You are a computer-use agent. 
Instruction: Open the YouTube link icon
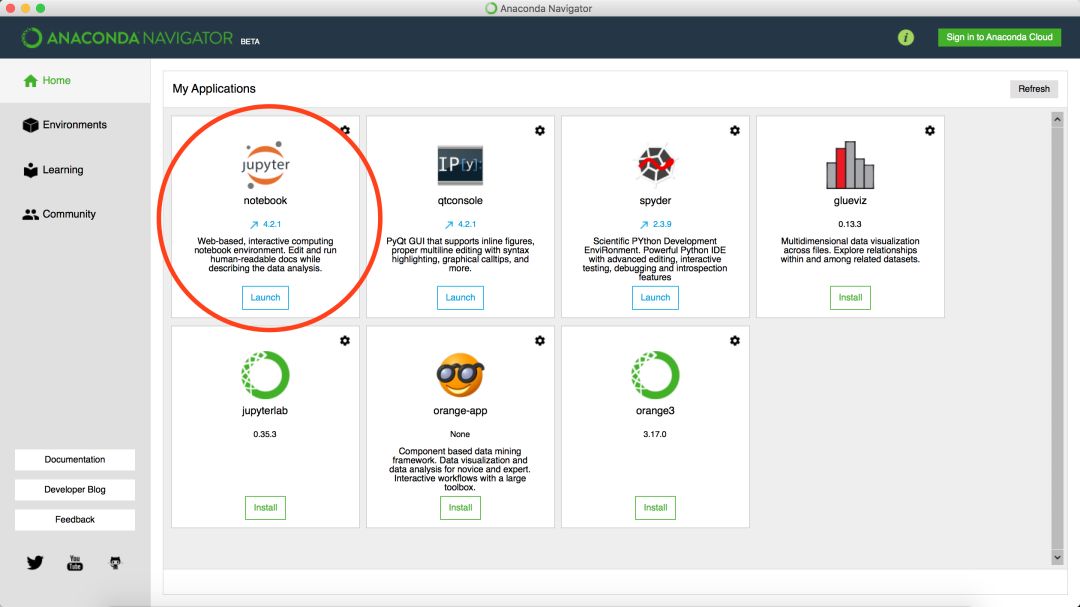point(75,563)
